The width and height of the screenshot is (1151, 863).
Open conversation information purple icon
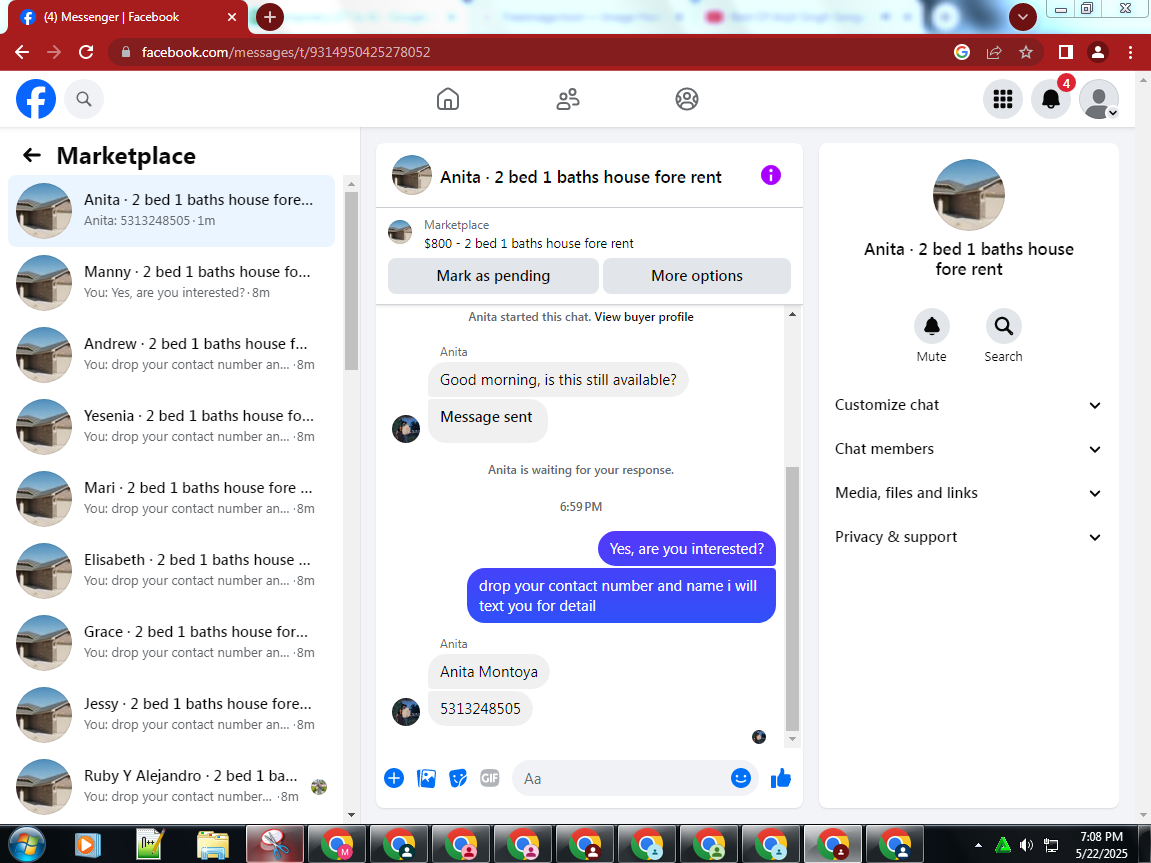771,175
